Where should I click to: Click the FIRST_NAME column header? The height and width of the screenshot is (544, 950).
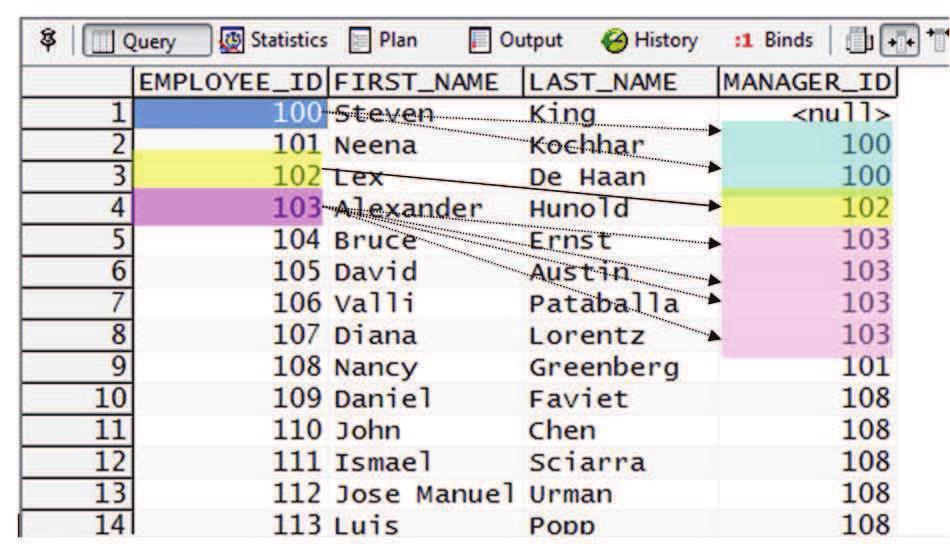click(425, 82)
